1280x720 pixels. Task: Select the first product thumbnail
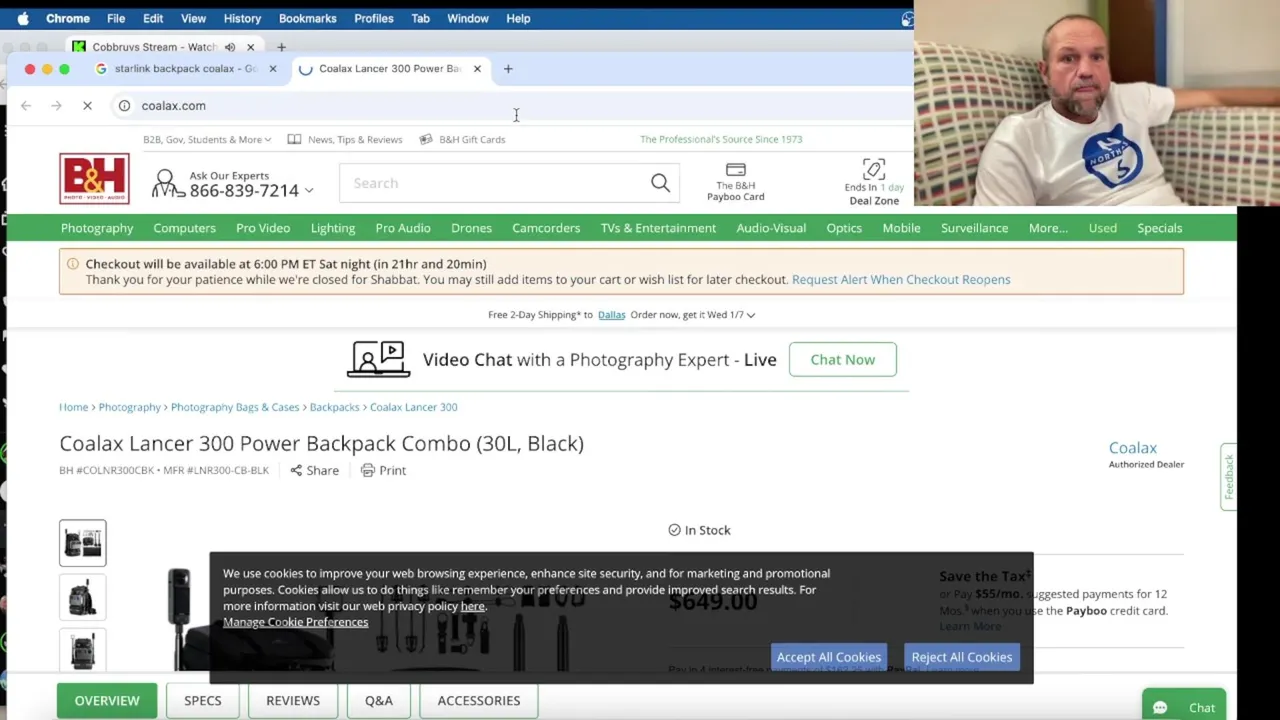point(82,543)
